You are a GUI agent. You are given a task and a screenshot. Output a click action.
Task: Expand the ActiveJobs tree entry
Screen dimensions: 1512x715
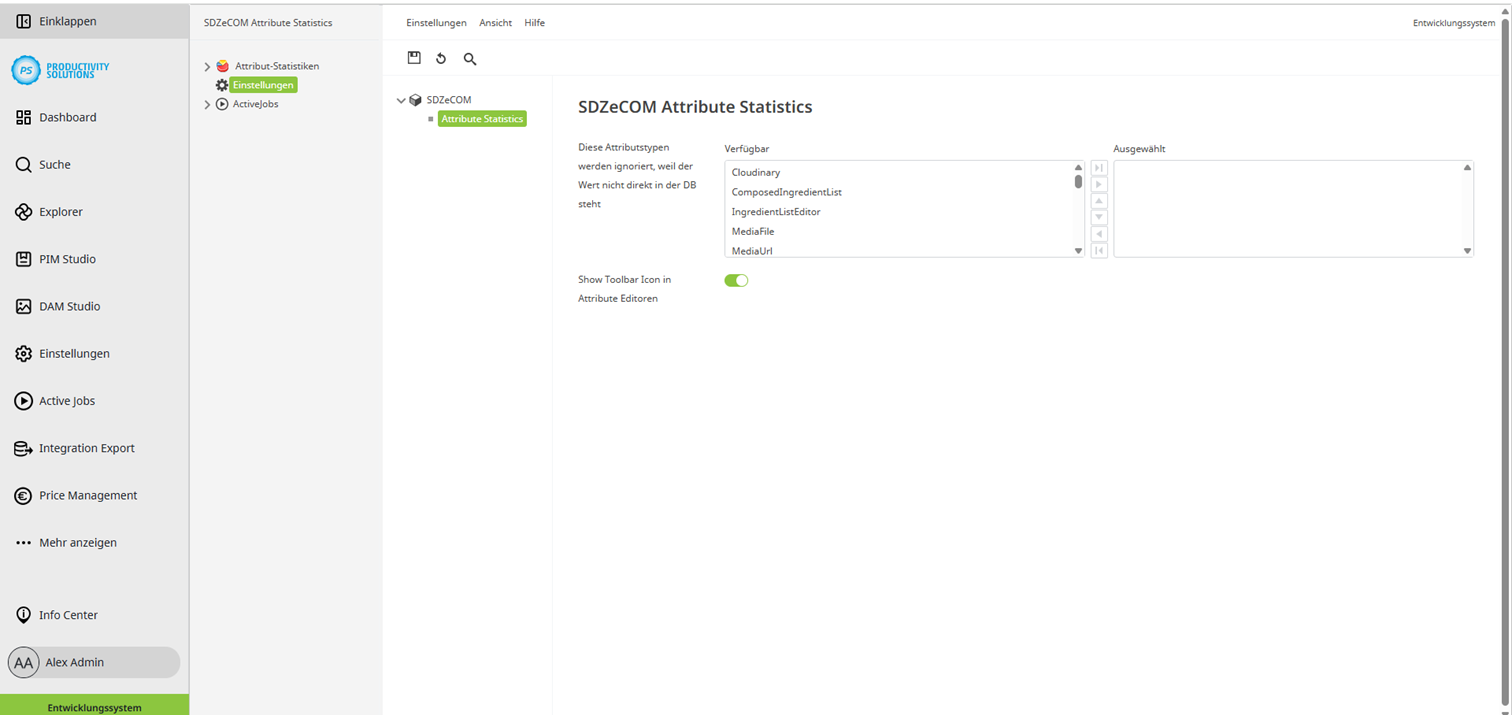click(x=208, y=104)
